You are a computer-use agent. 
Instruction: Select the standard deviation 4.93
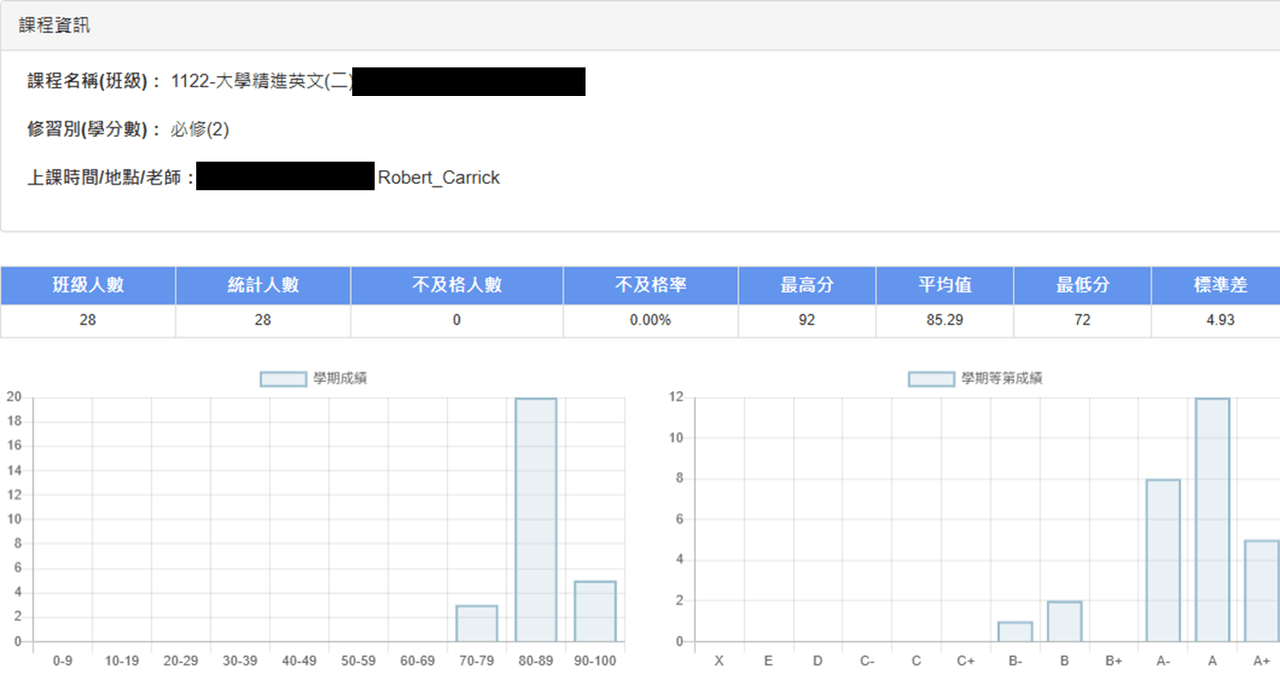point(1221,320)
